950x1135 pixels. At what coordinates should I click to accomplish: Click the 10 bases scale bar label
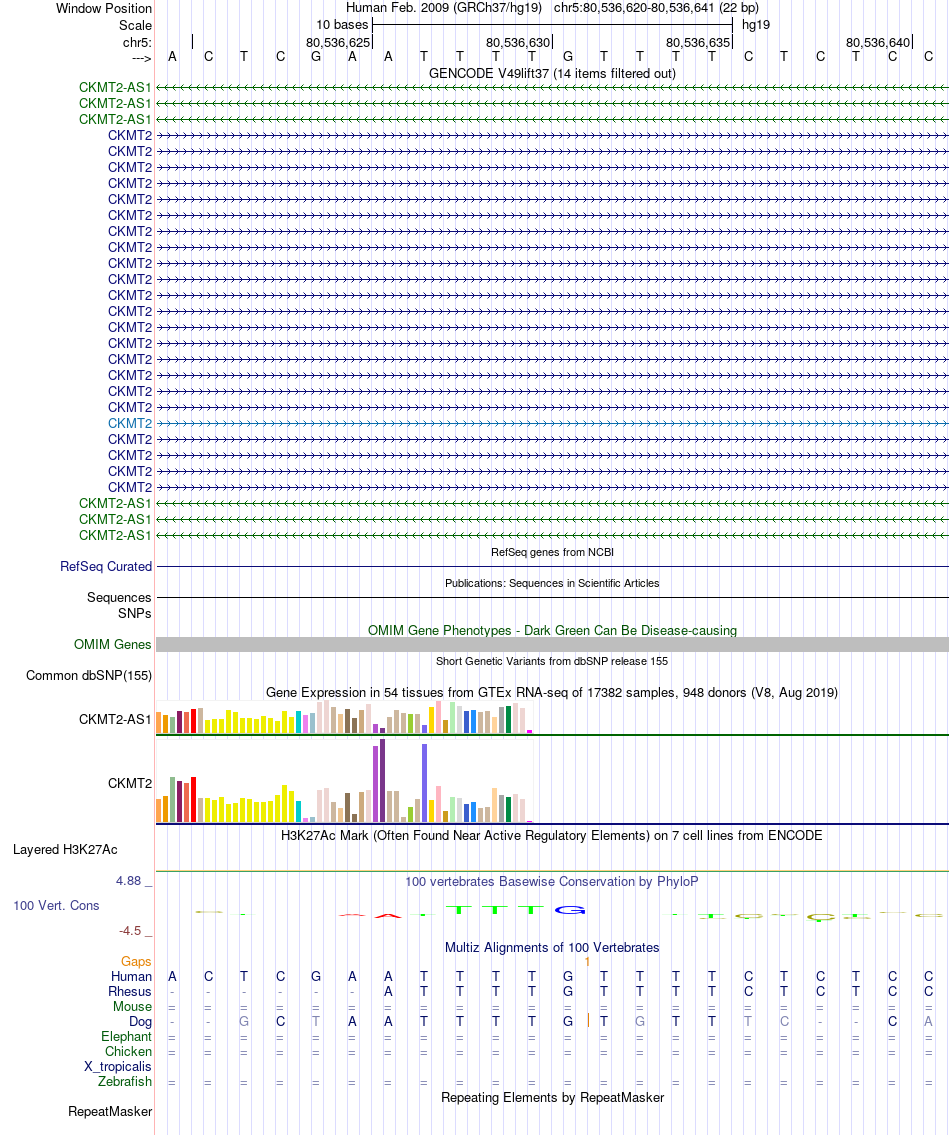pyautogui.click(x=342, y=25)
